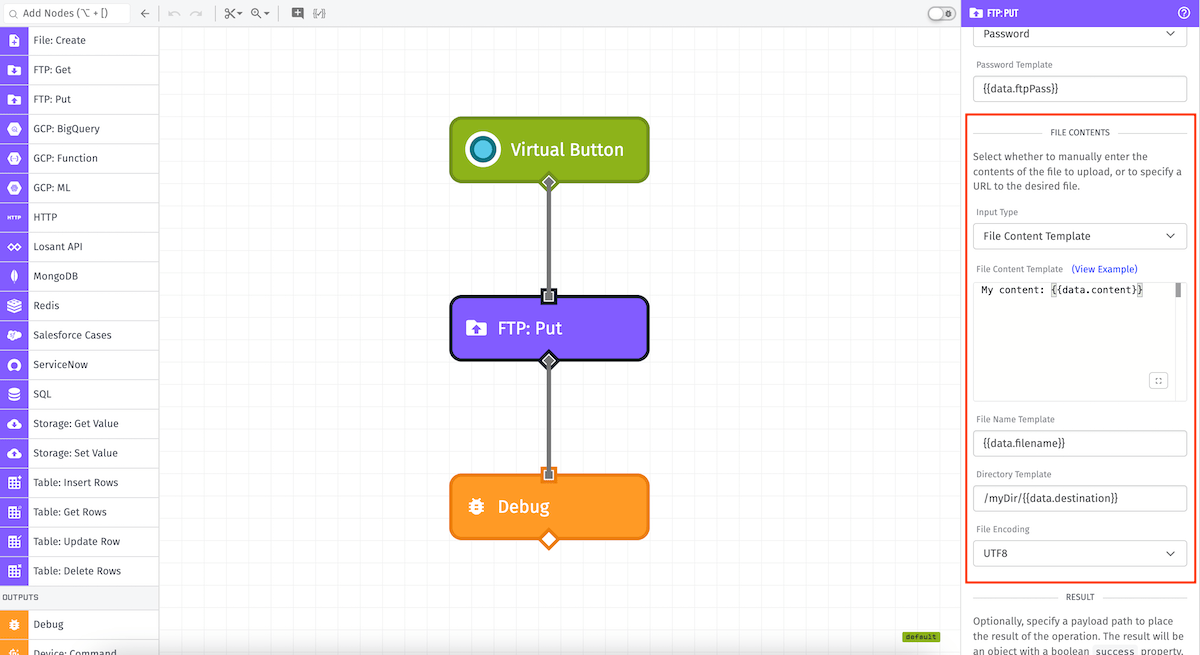Pick the FTP: Put node in palette

(79, 99)
